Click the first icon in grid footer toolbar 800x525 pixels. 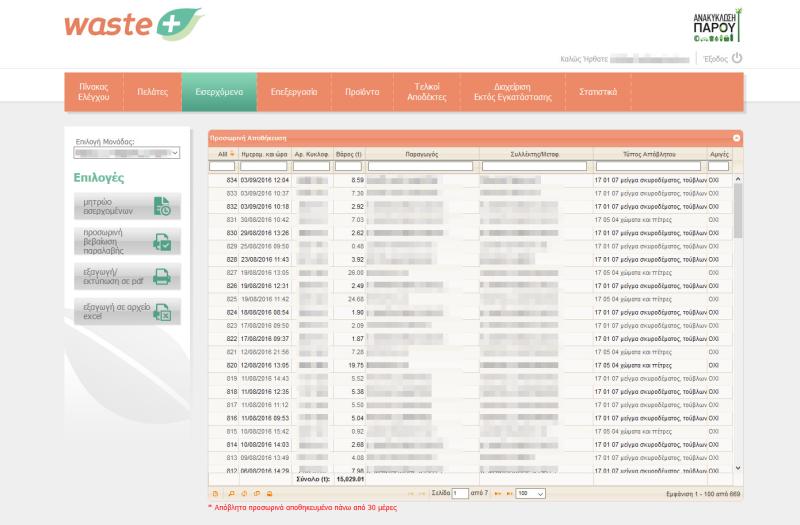[x=215, y=494]
